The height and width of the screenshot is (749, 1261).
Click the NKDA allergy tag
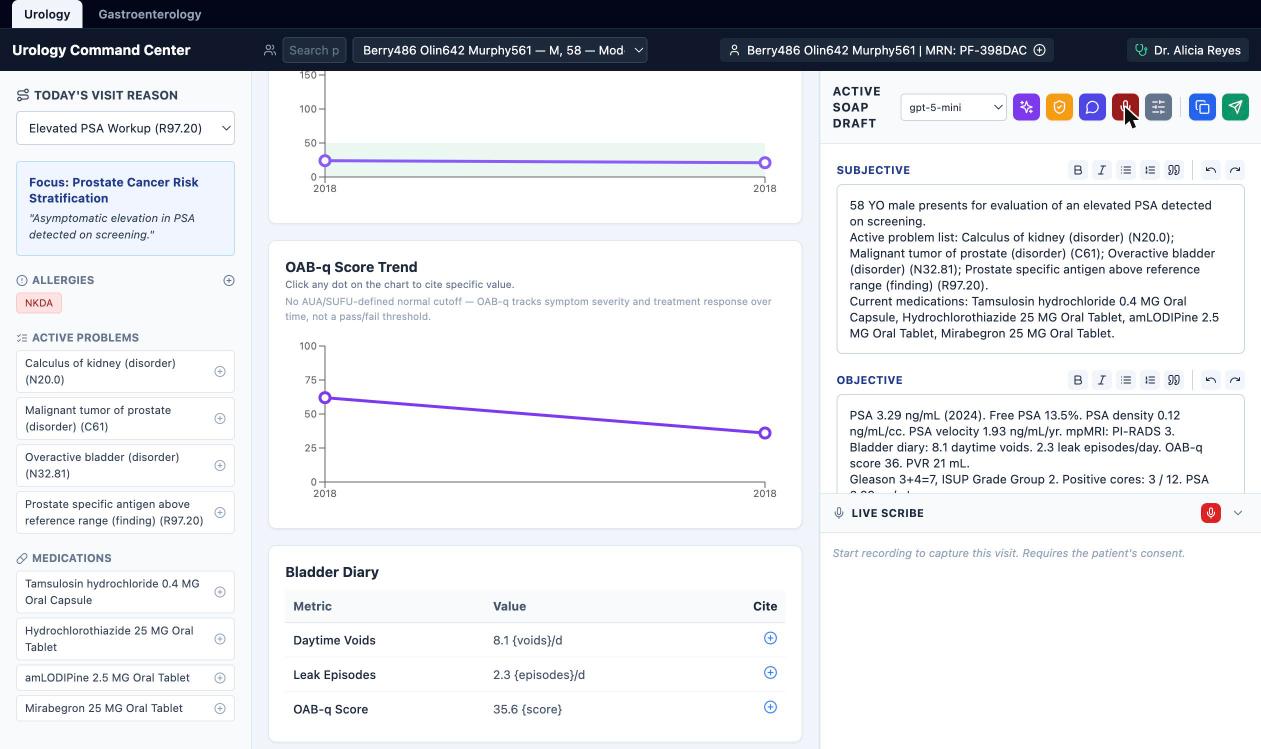point(39,303)
